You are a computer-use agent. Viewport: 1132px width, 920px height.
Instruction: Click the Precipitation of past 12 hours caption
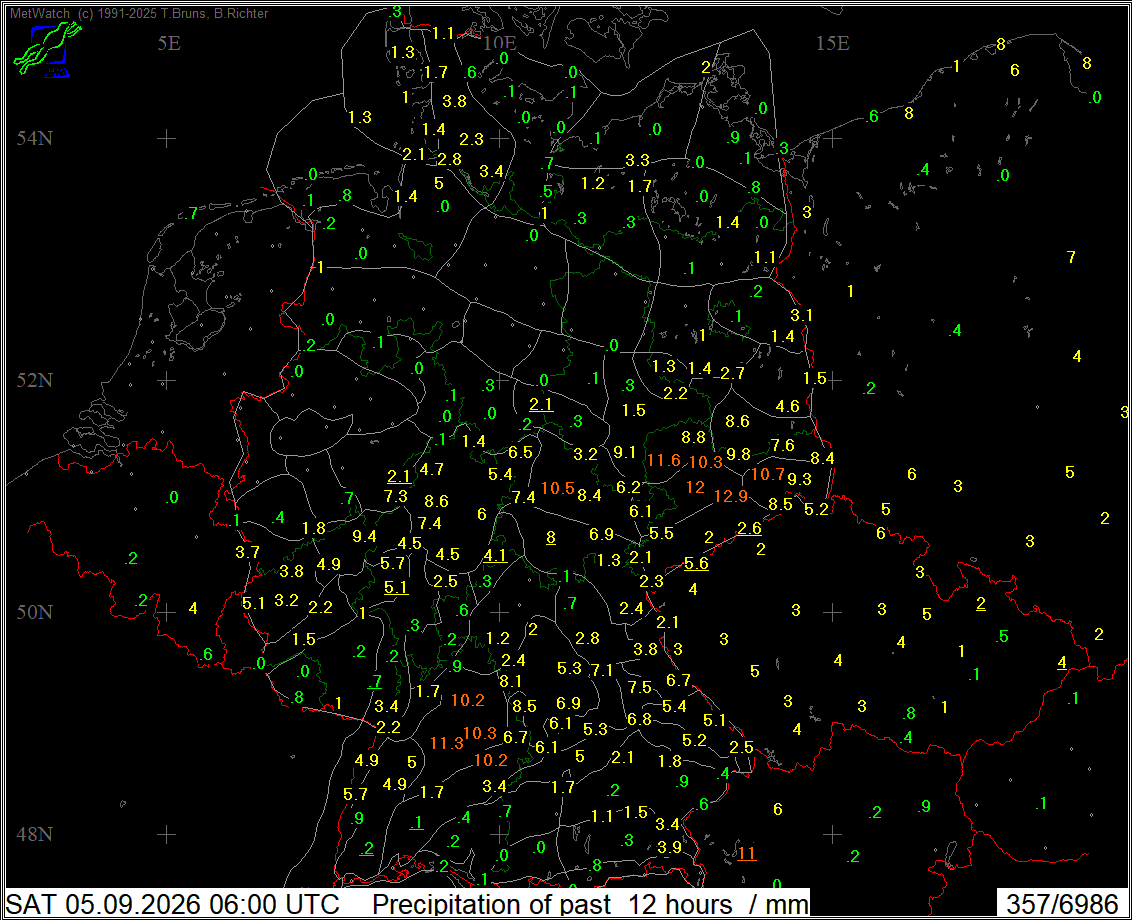552,904
